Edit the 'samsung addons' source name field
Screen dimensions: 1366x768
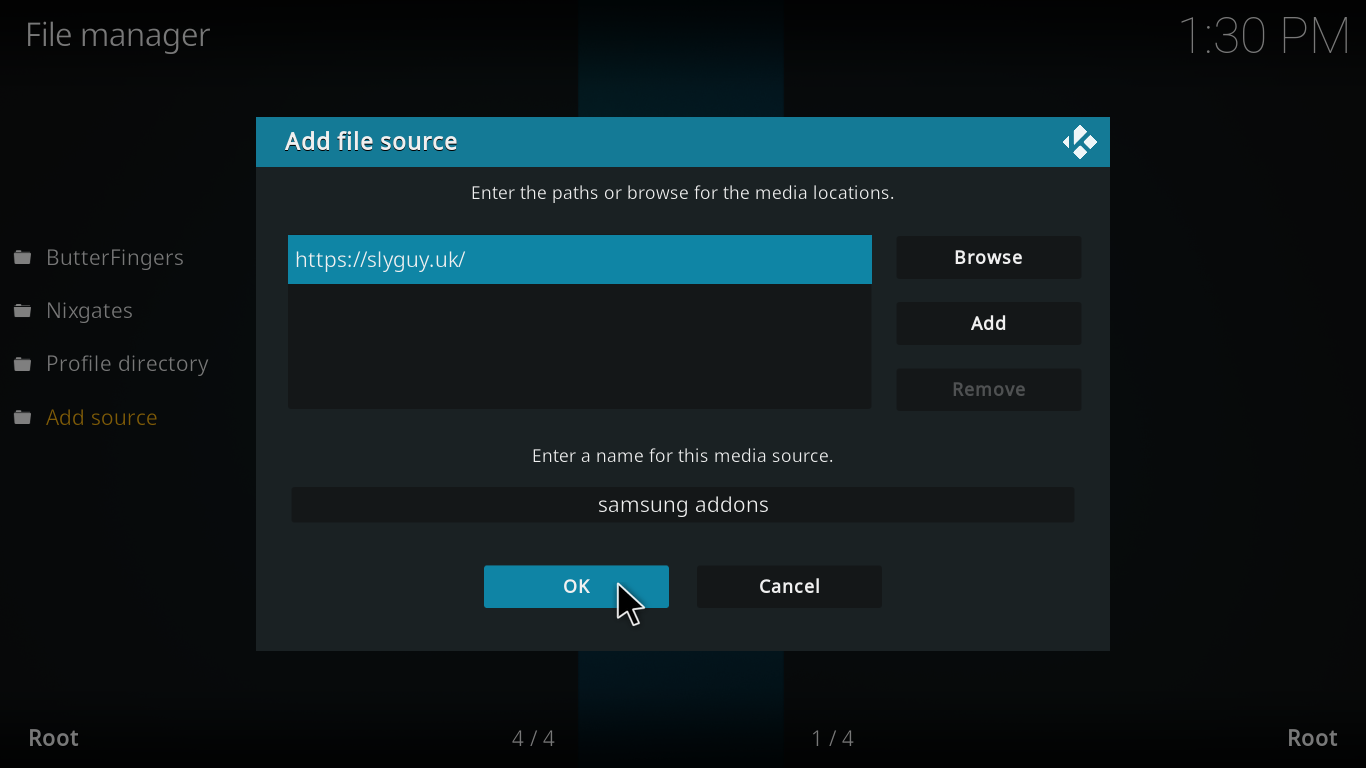pyautogui.click(x=682, y=505)
